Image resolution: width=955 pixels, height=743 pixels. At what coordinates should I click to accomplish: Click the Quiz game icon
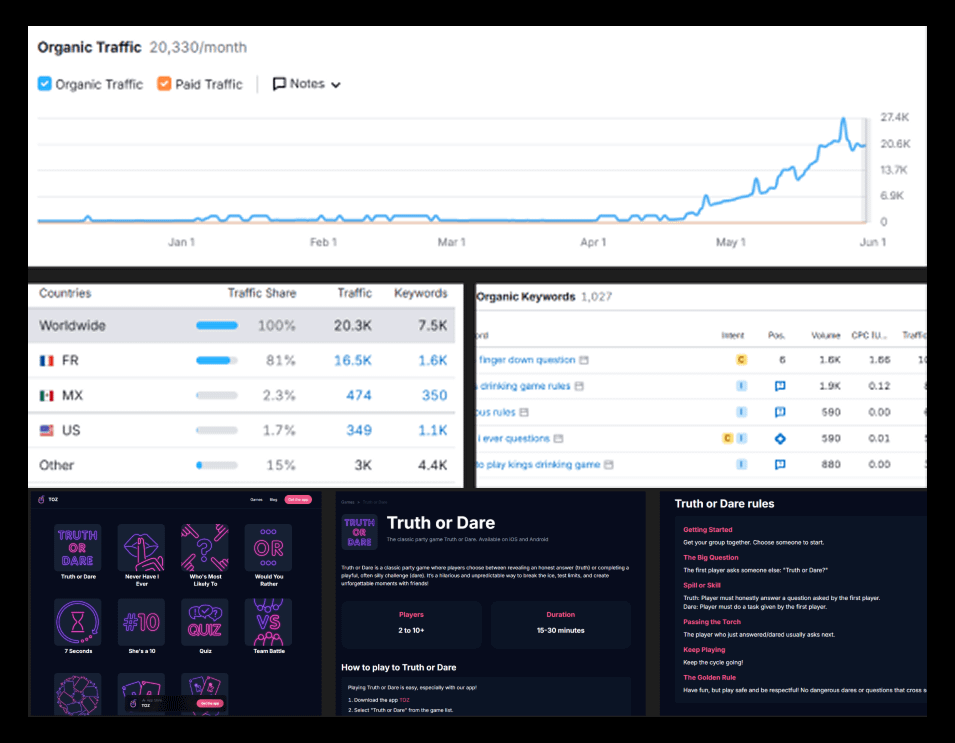click(x=205, y=623)
